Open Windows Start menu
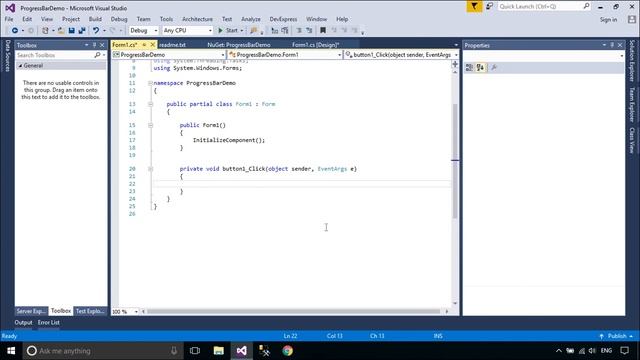The width and height of the screenshot is (640, 360). pos(11,351)
